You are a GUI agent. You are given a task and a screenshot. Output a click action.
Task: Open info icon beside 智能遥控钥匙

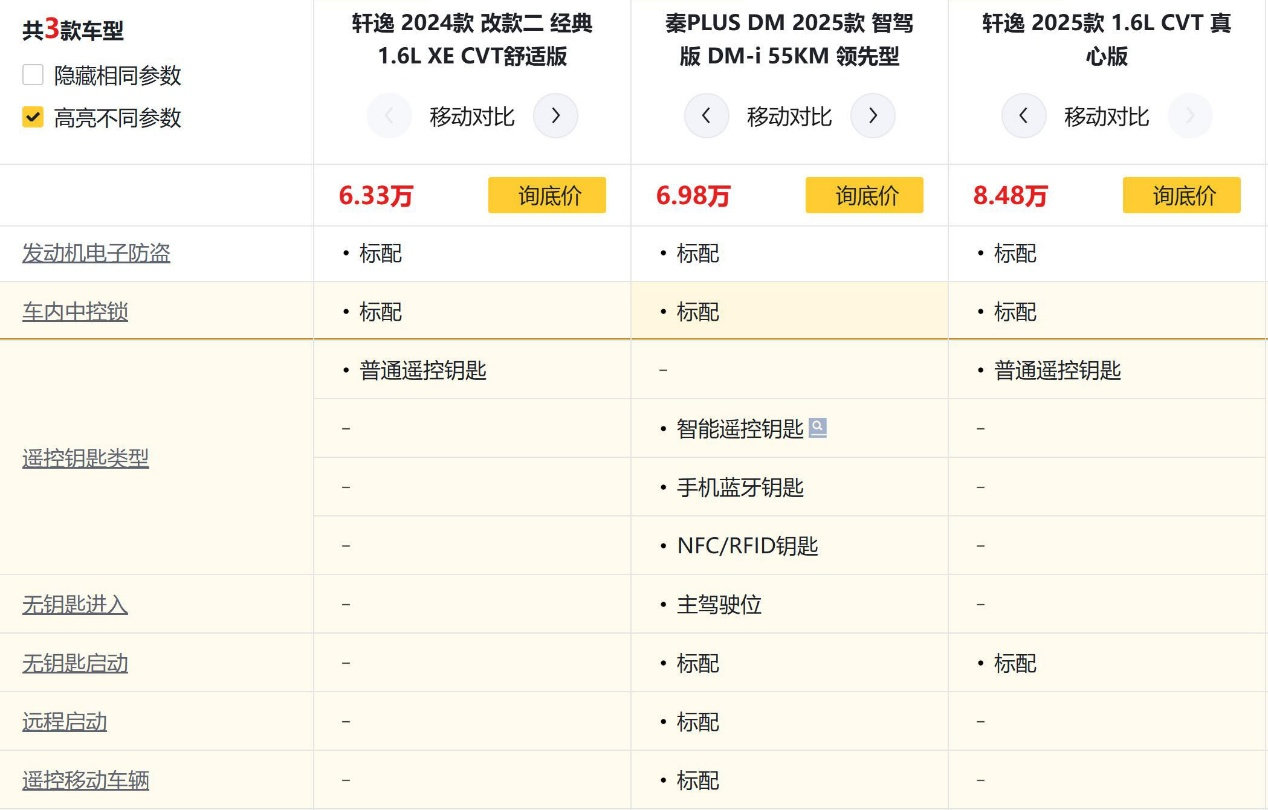pyautogui.click(x=818, y=428)
